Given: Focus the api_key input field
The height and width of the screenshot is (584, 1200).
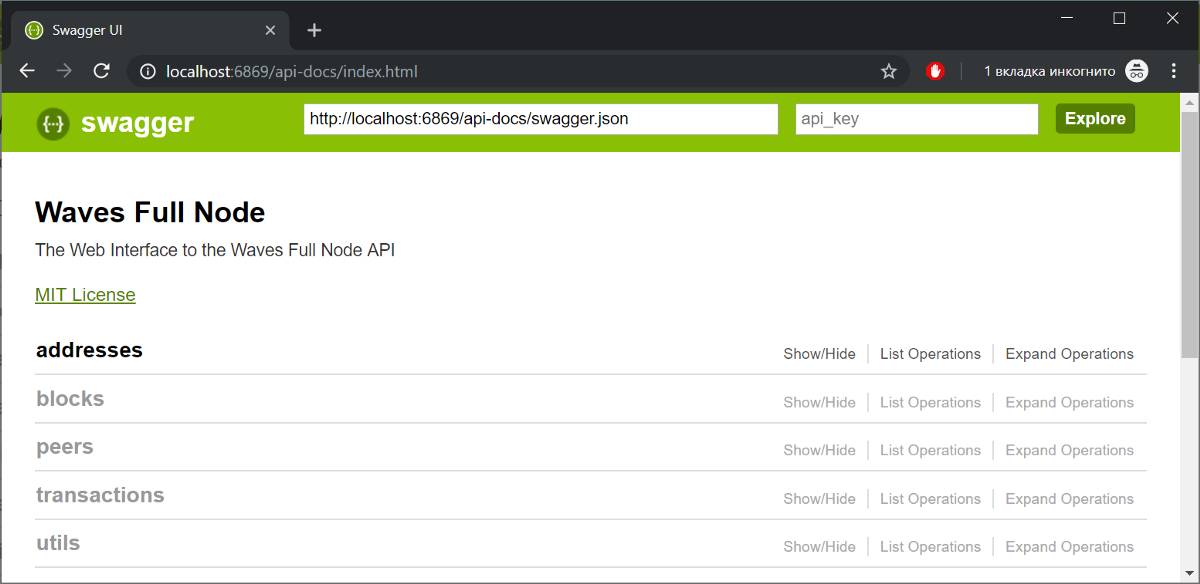Looking at the screenshot, I should [917, 119].
